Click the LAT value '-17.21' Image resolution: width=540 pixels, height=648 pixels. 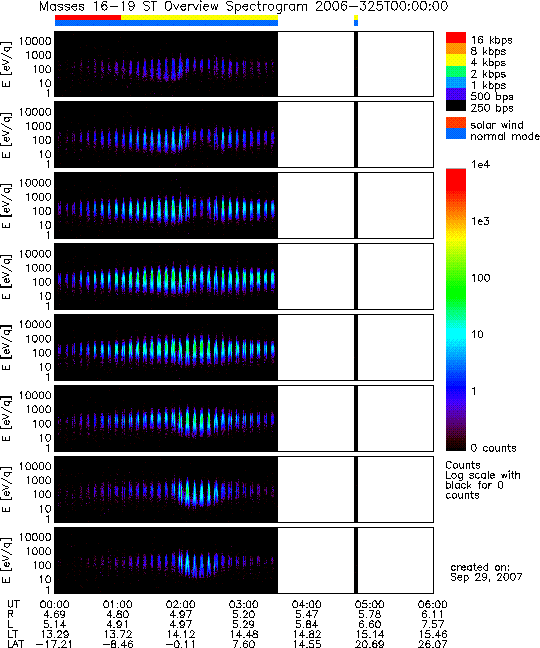coord(52,644)
